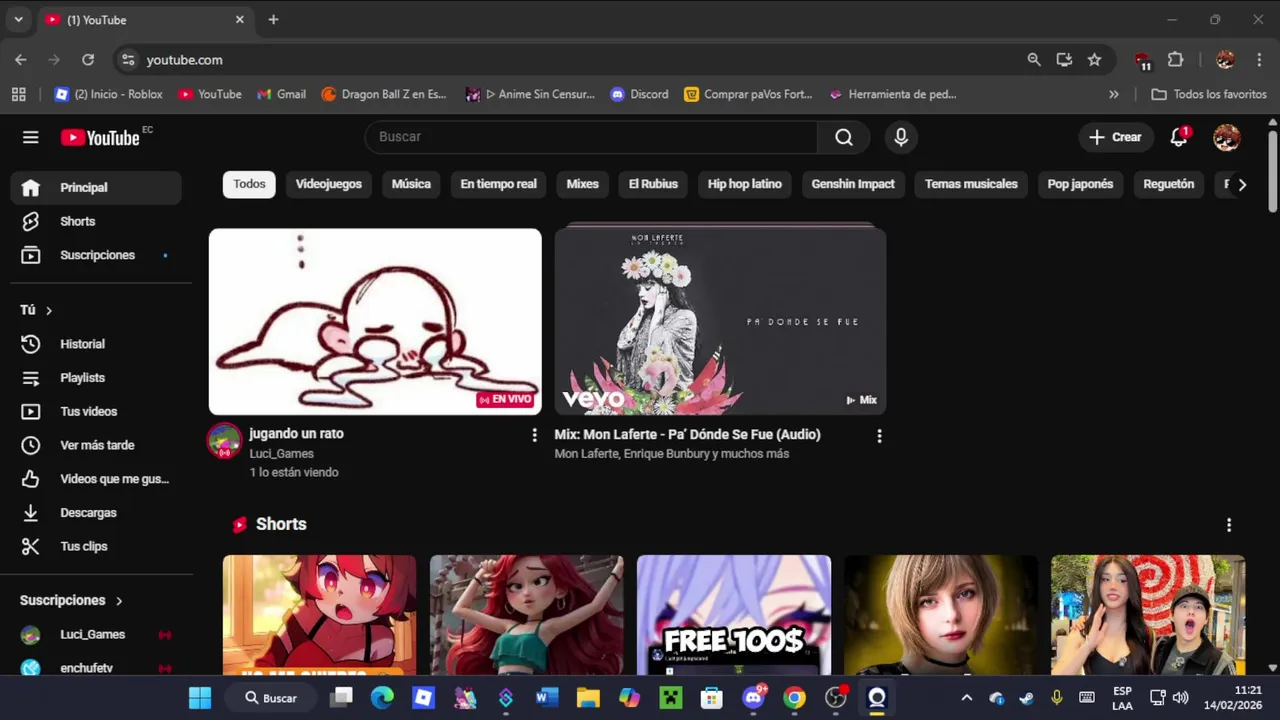The width and height of the screenshot is (1280, 720).
Task: Open options for Mon Laferte mix
Action: click(879, 435)
